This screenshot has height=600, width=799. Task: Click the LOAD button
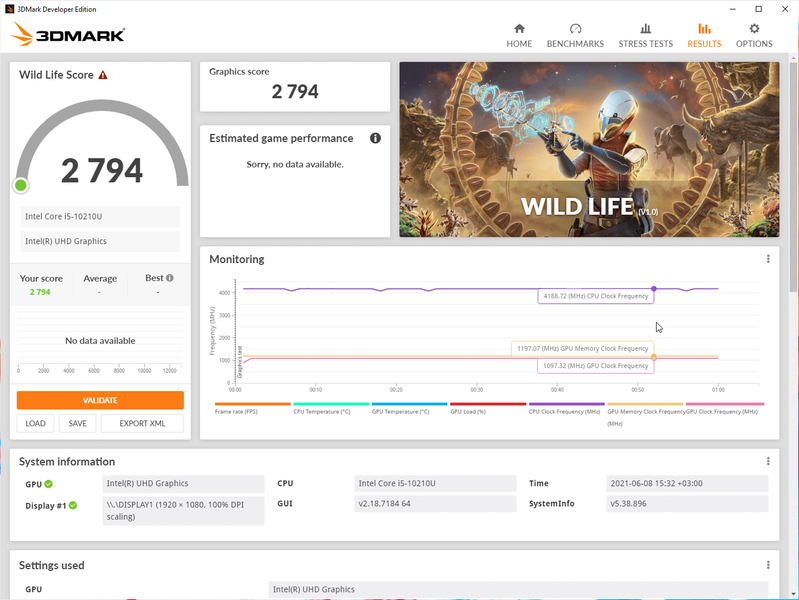click(35, 423)
